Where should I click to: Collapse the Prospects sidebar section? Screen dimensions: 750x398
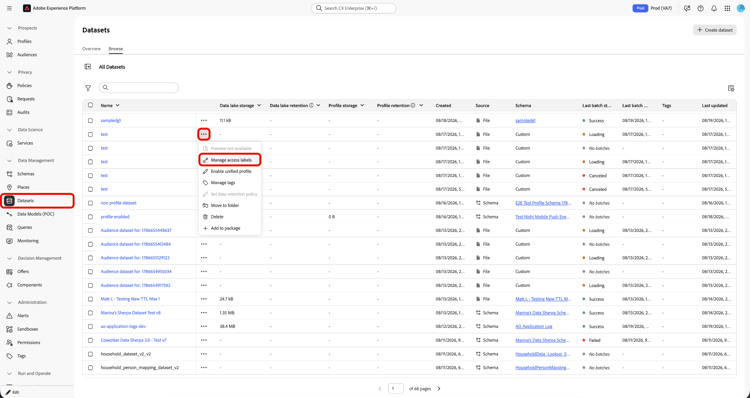pyautogui.click(x=9, y=28)
